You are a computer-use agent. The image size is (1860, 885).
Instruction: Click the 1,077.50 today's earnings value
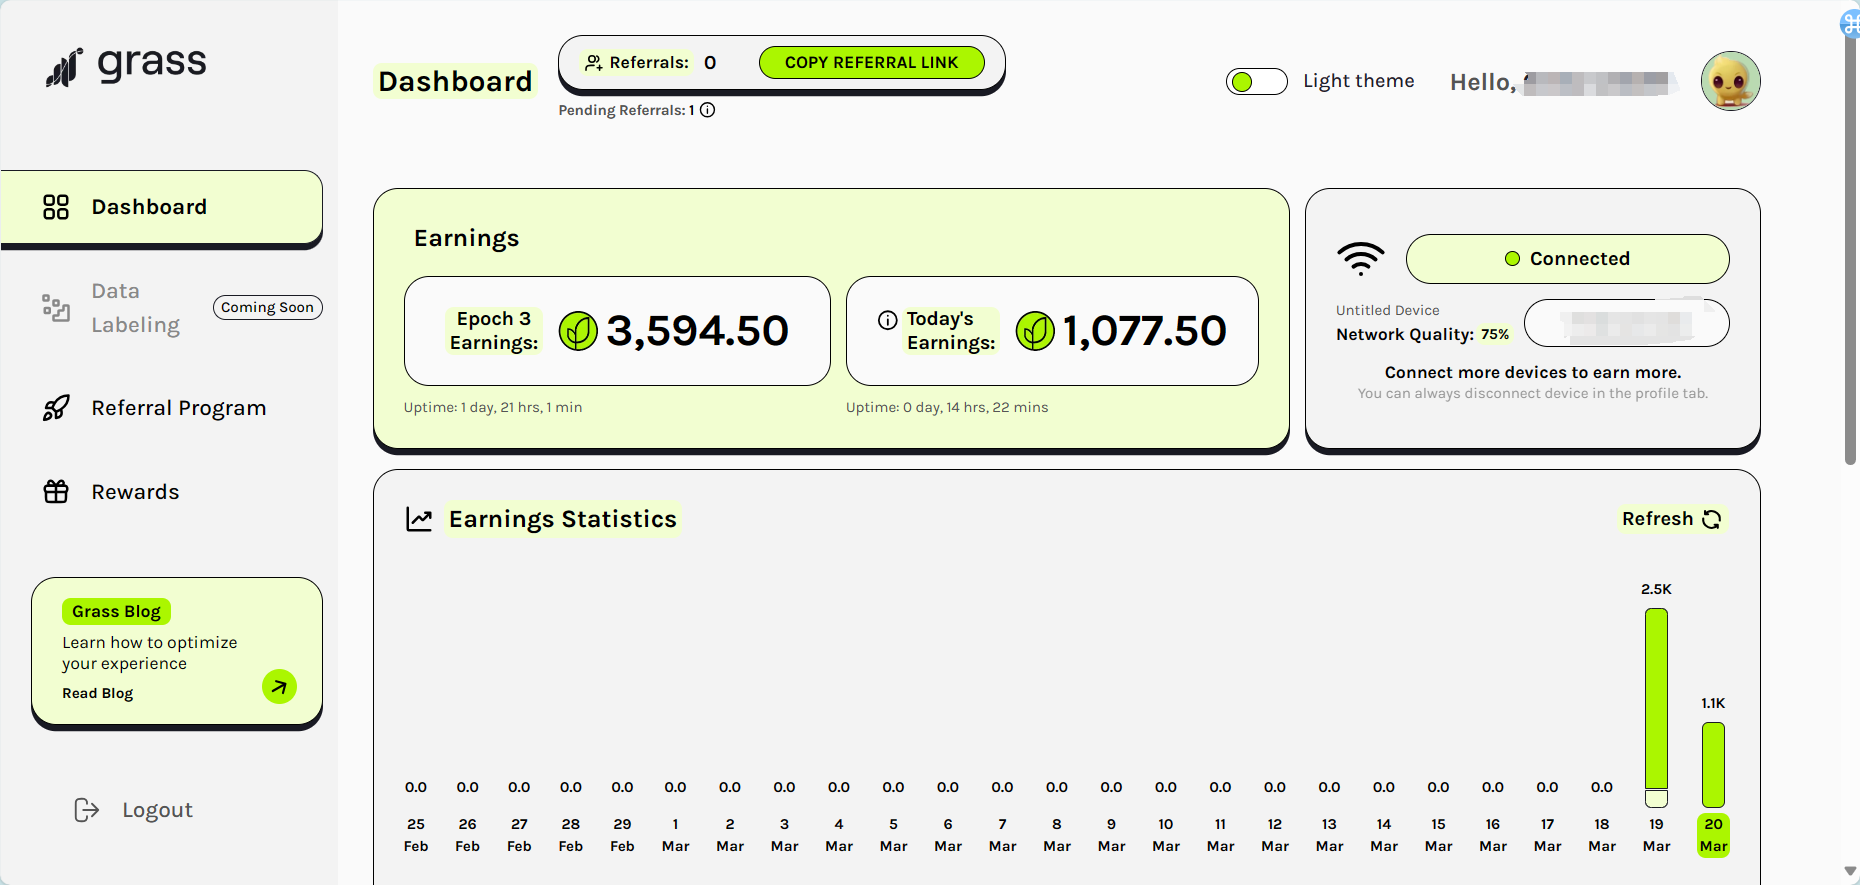tap(1144, 331)
